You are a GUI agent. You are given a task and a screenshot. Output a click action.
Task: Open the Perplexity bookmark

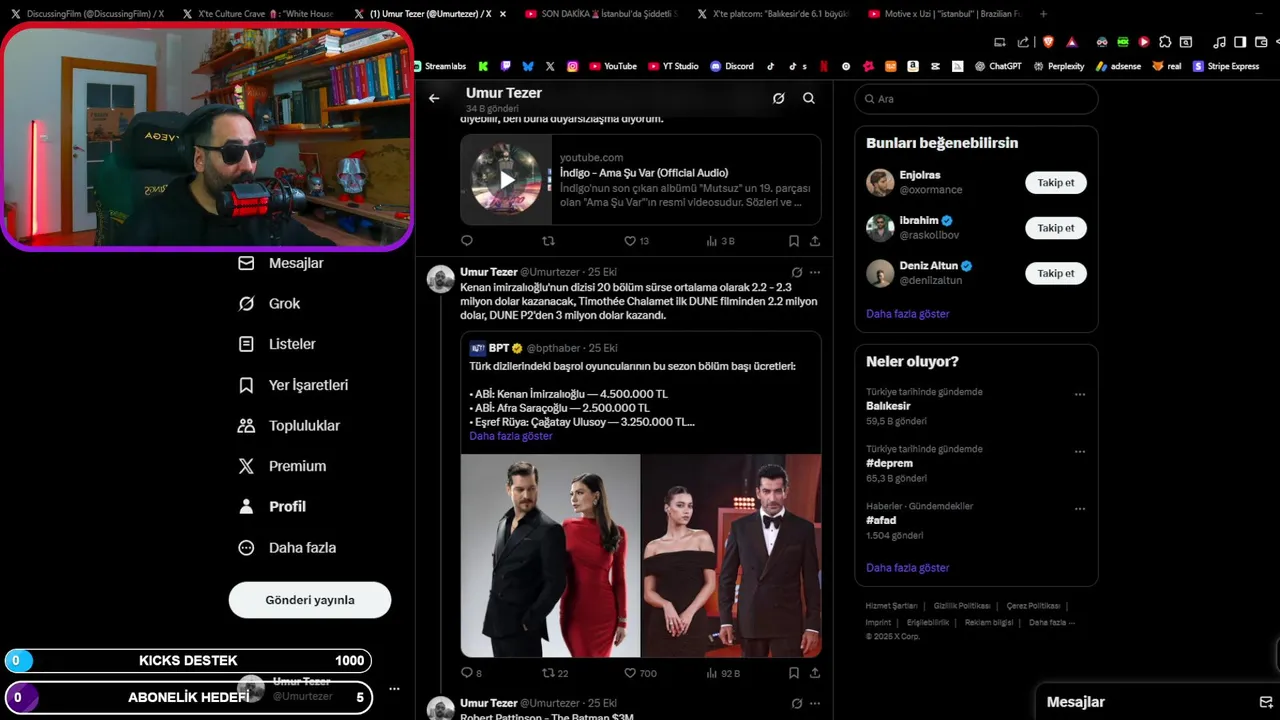tap(1060, 66)
